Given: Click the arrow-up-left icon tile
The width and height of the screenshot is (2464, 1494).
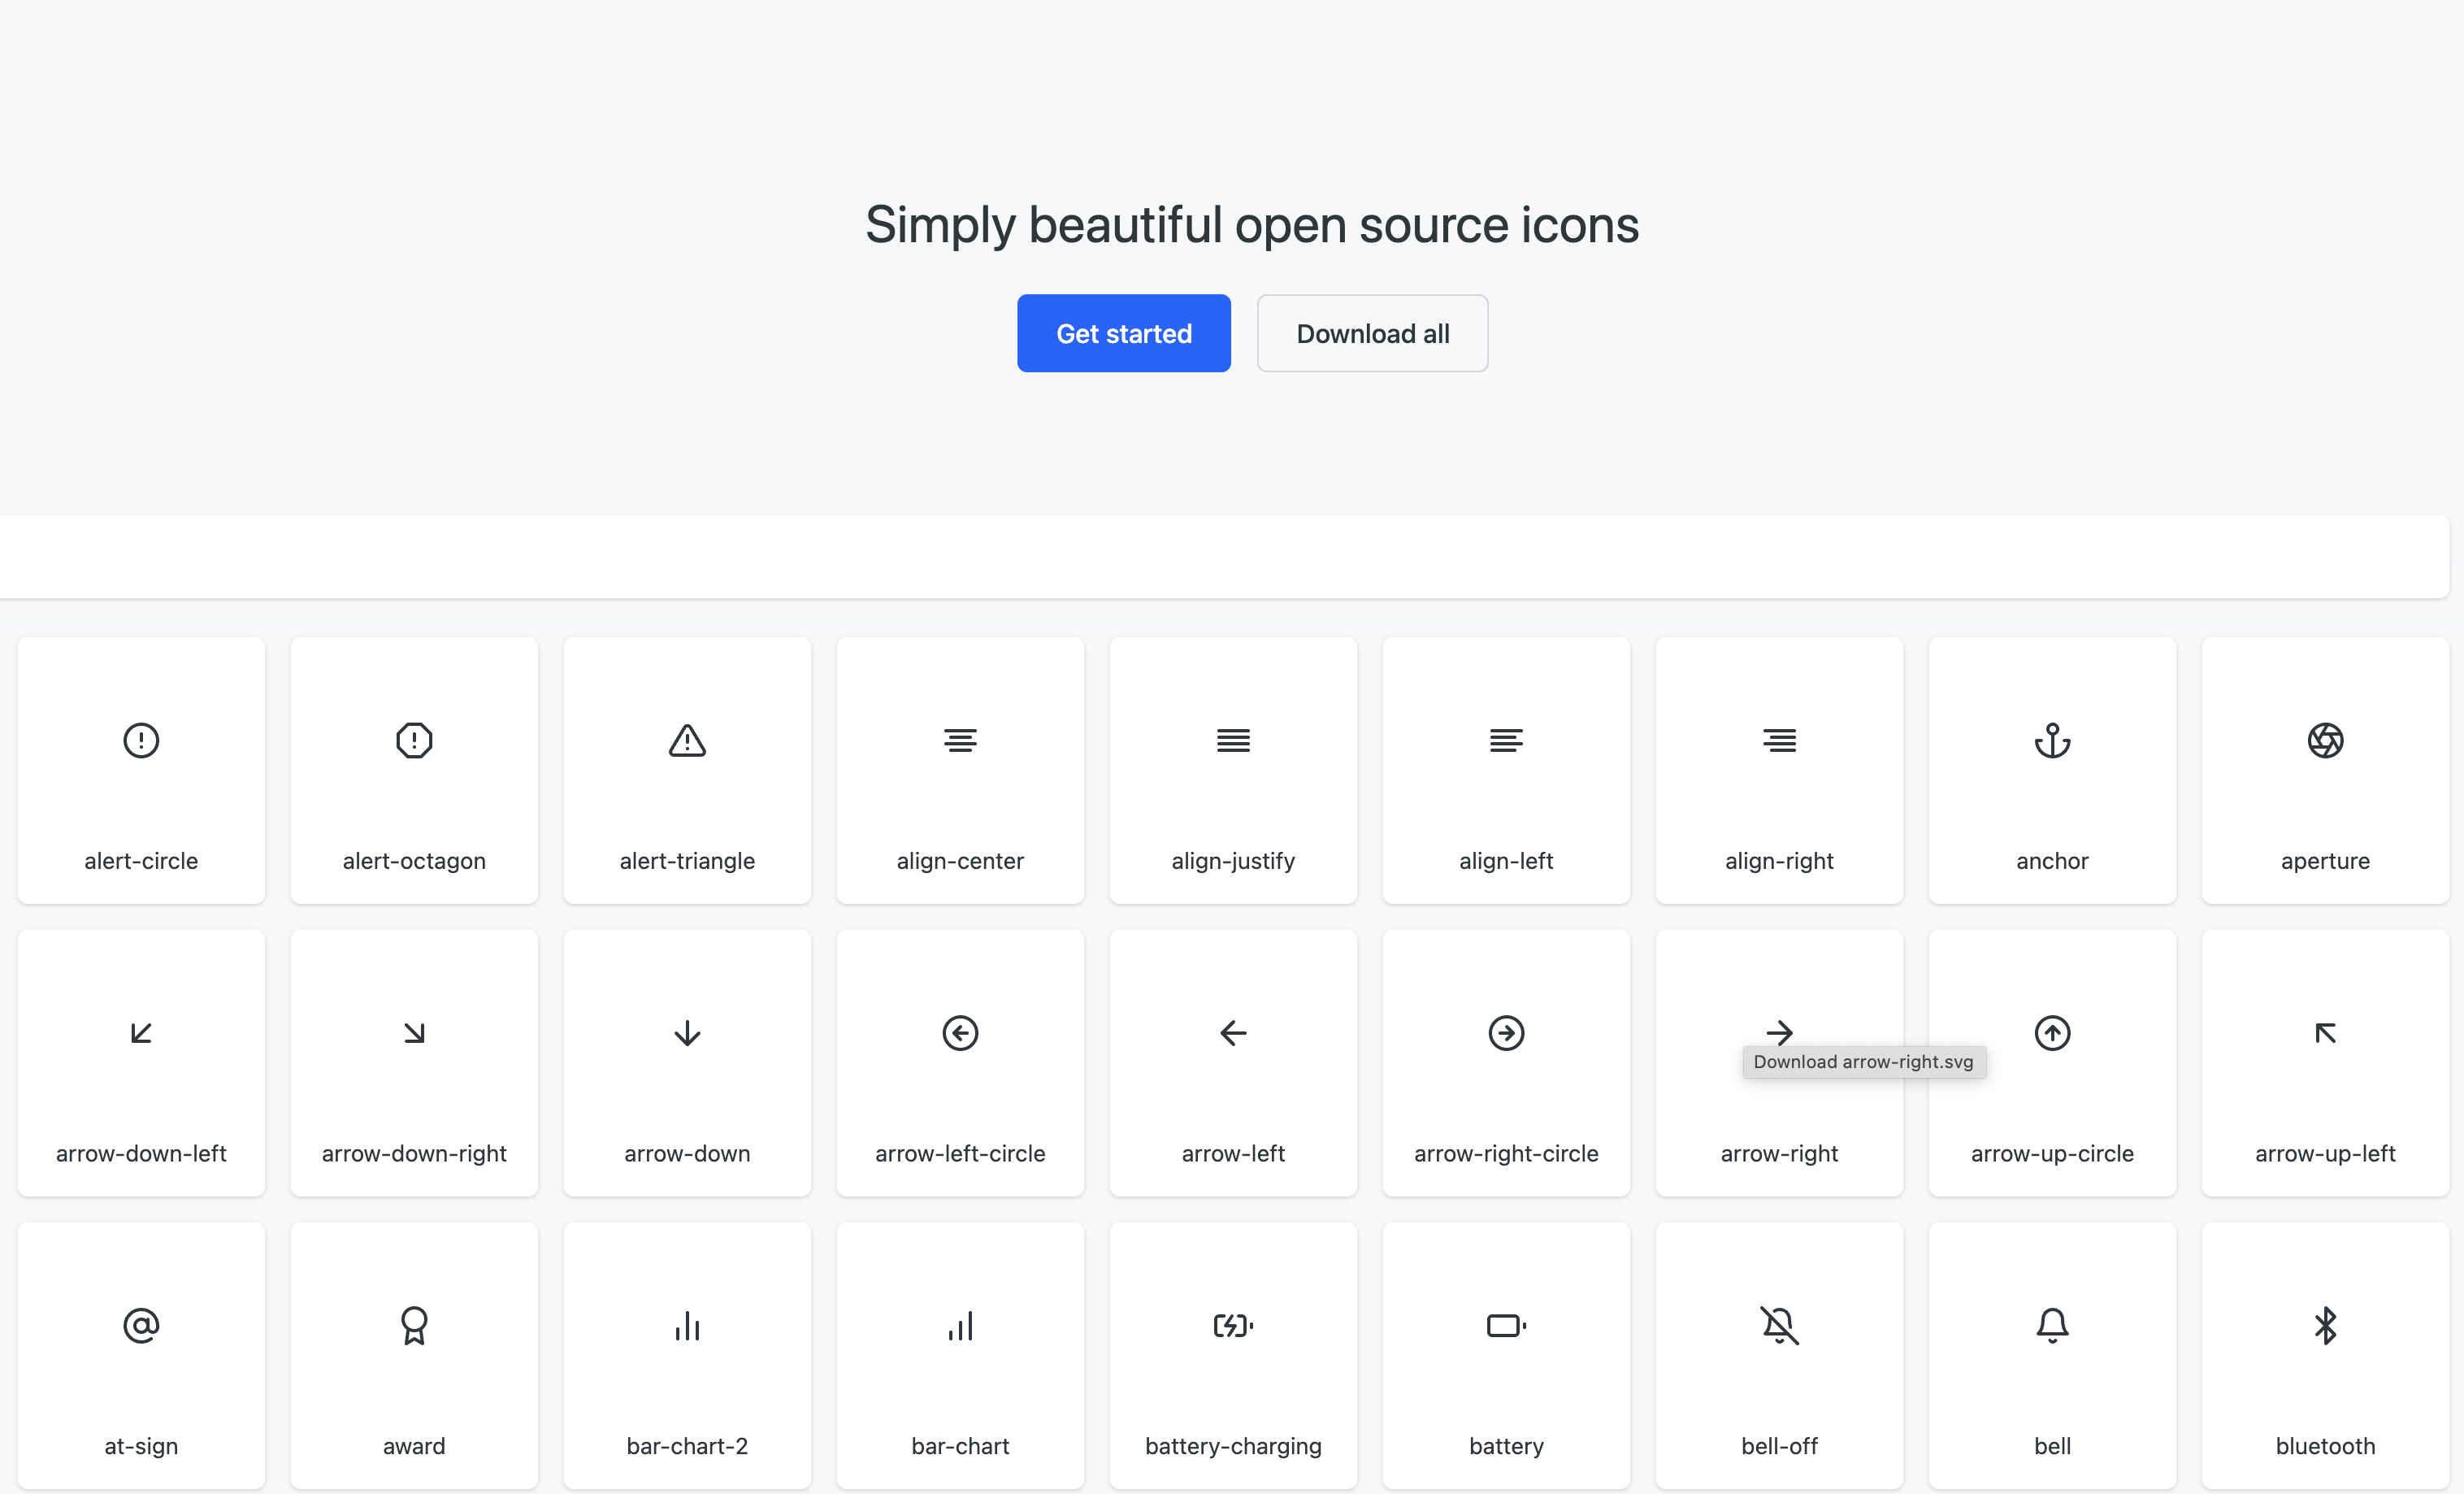Looking at the screenshot, I should [x=2325, y=1062].
